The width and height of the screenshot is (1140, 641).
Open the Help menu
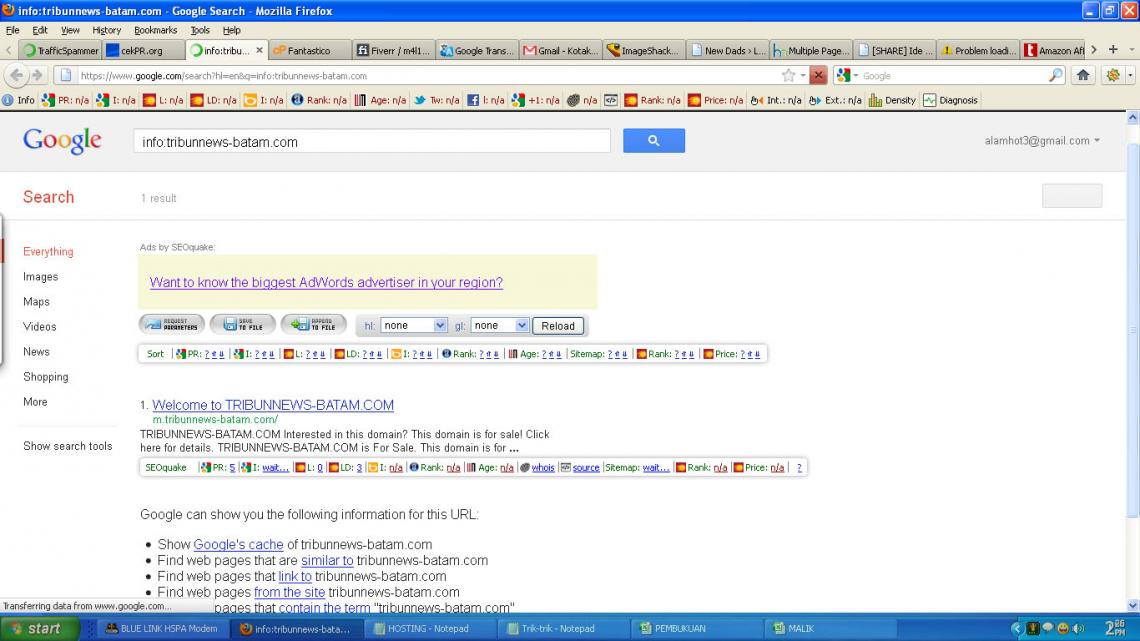(x=231, y=30)
